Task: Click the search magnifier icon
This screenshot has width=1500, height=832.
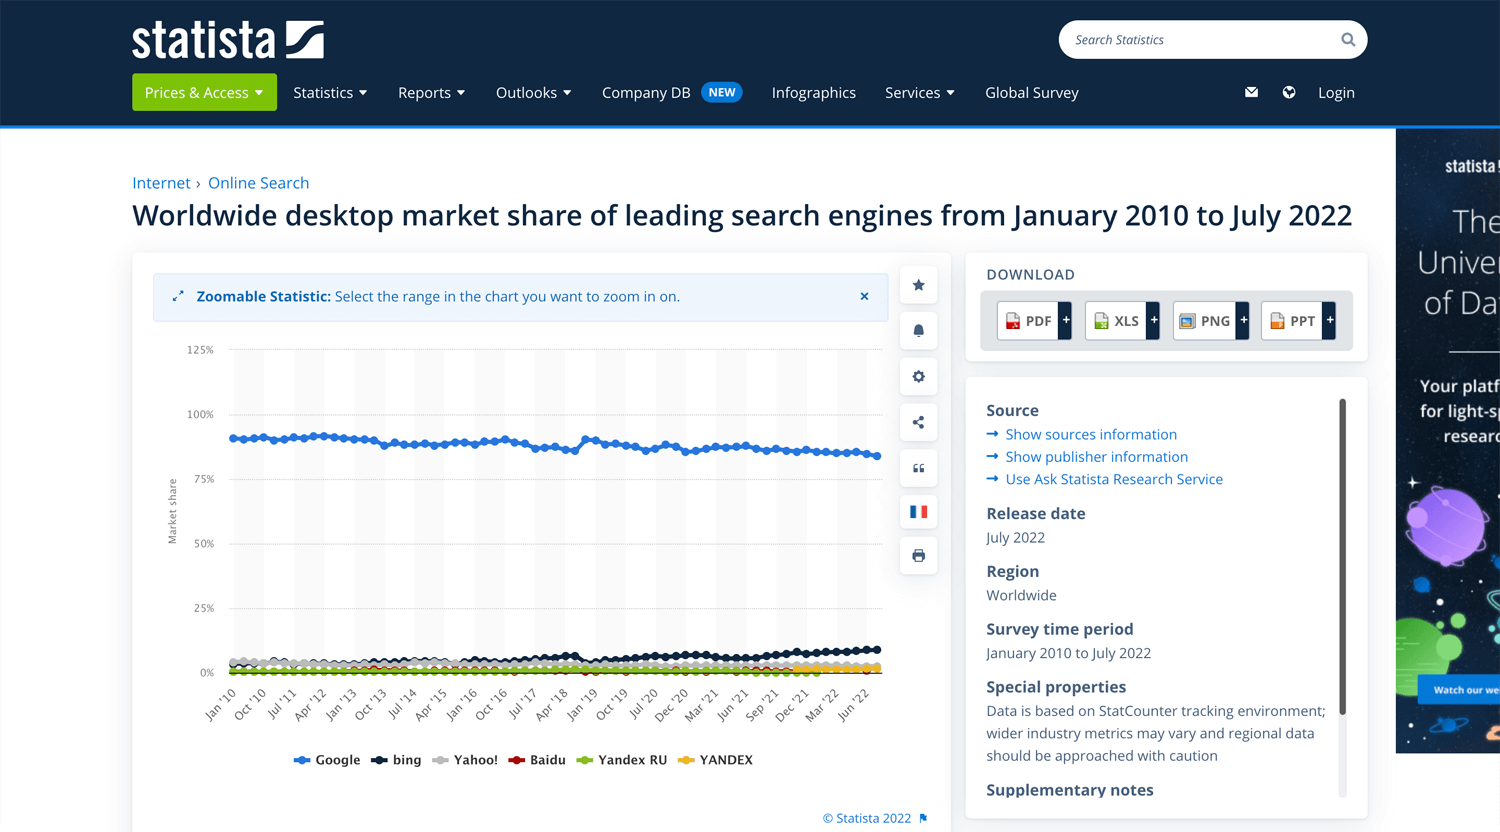Action: (x=1348, y=40)
